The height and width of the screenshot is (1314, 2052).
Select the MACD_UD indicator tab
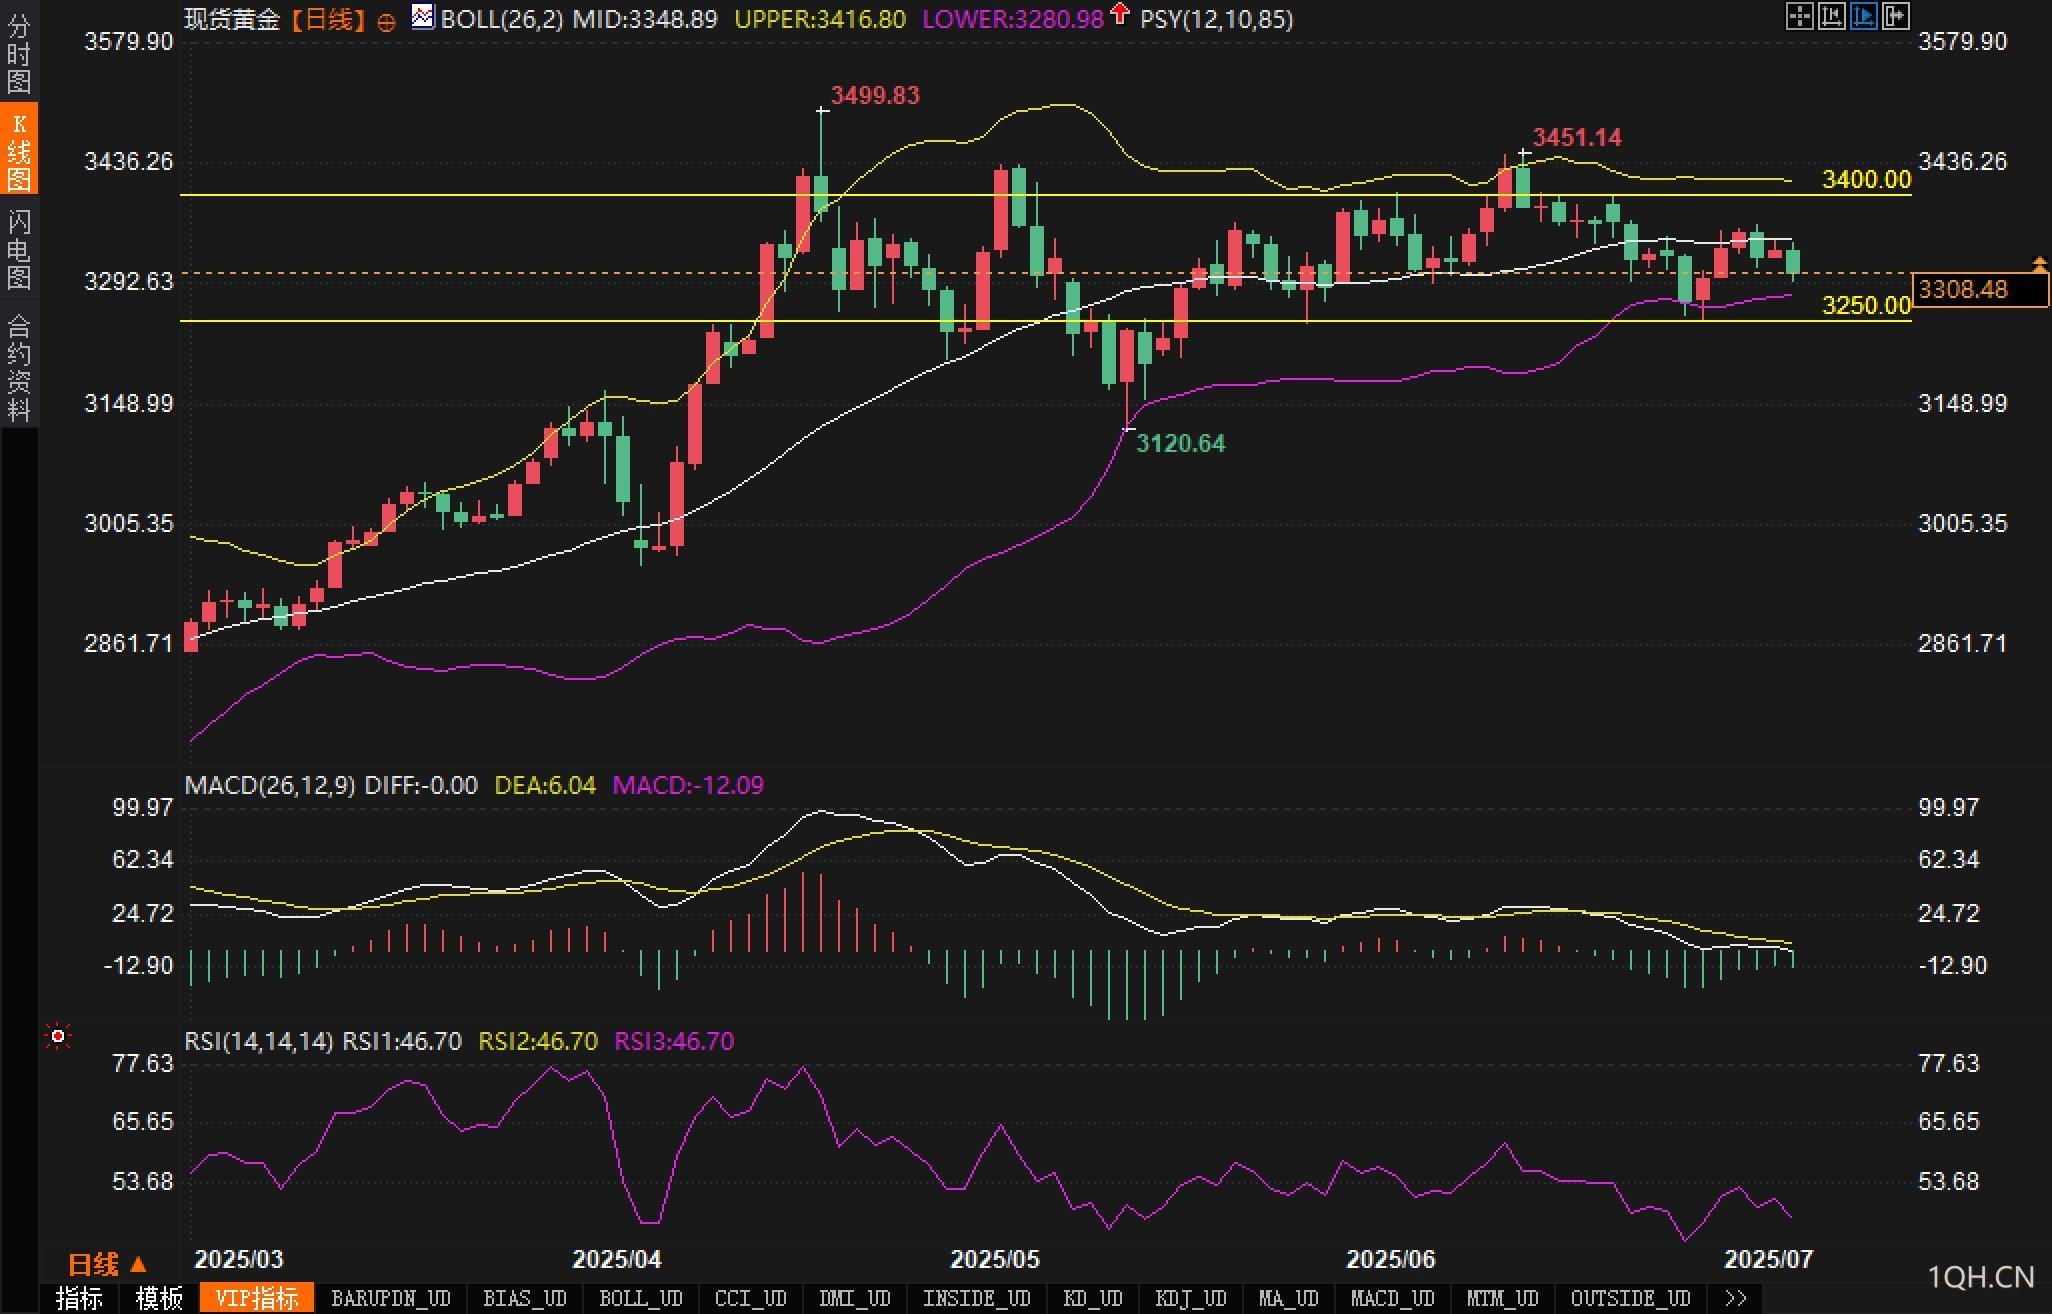(x=1392, y=1298)
